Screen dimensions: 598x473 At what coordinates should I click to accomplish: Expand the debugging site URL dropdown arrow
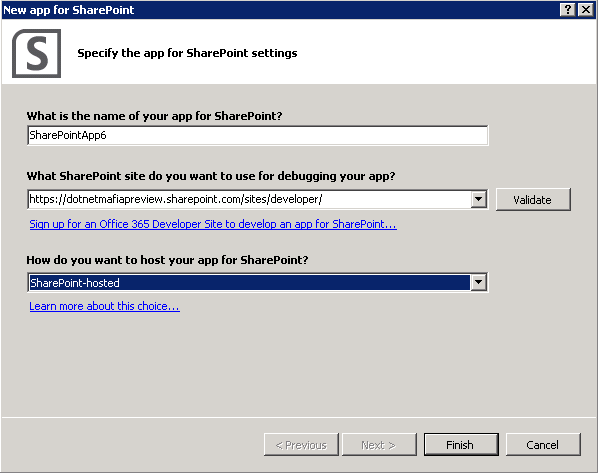[479, 199]
